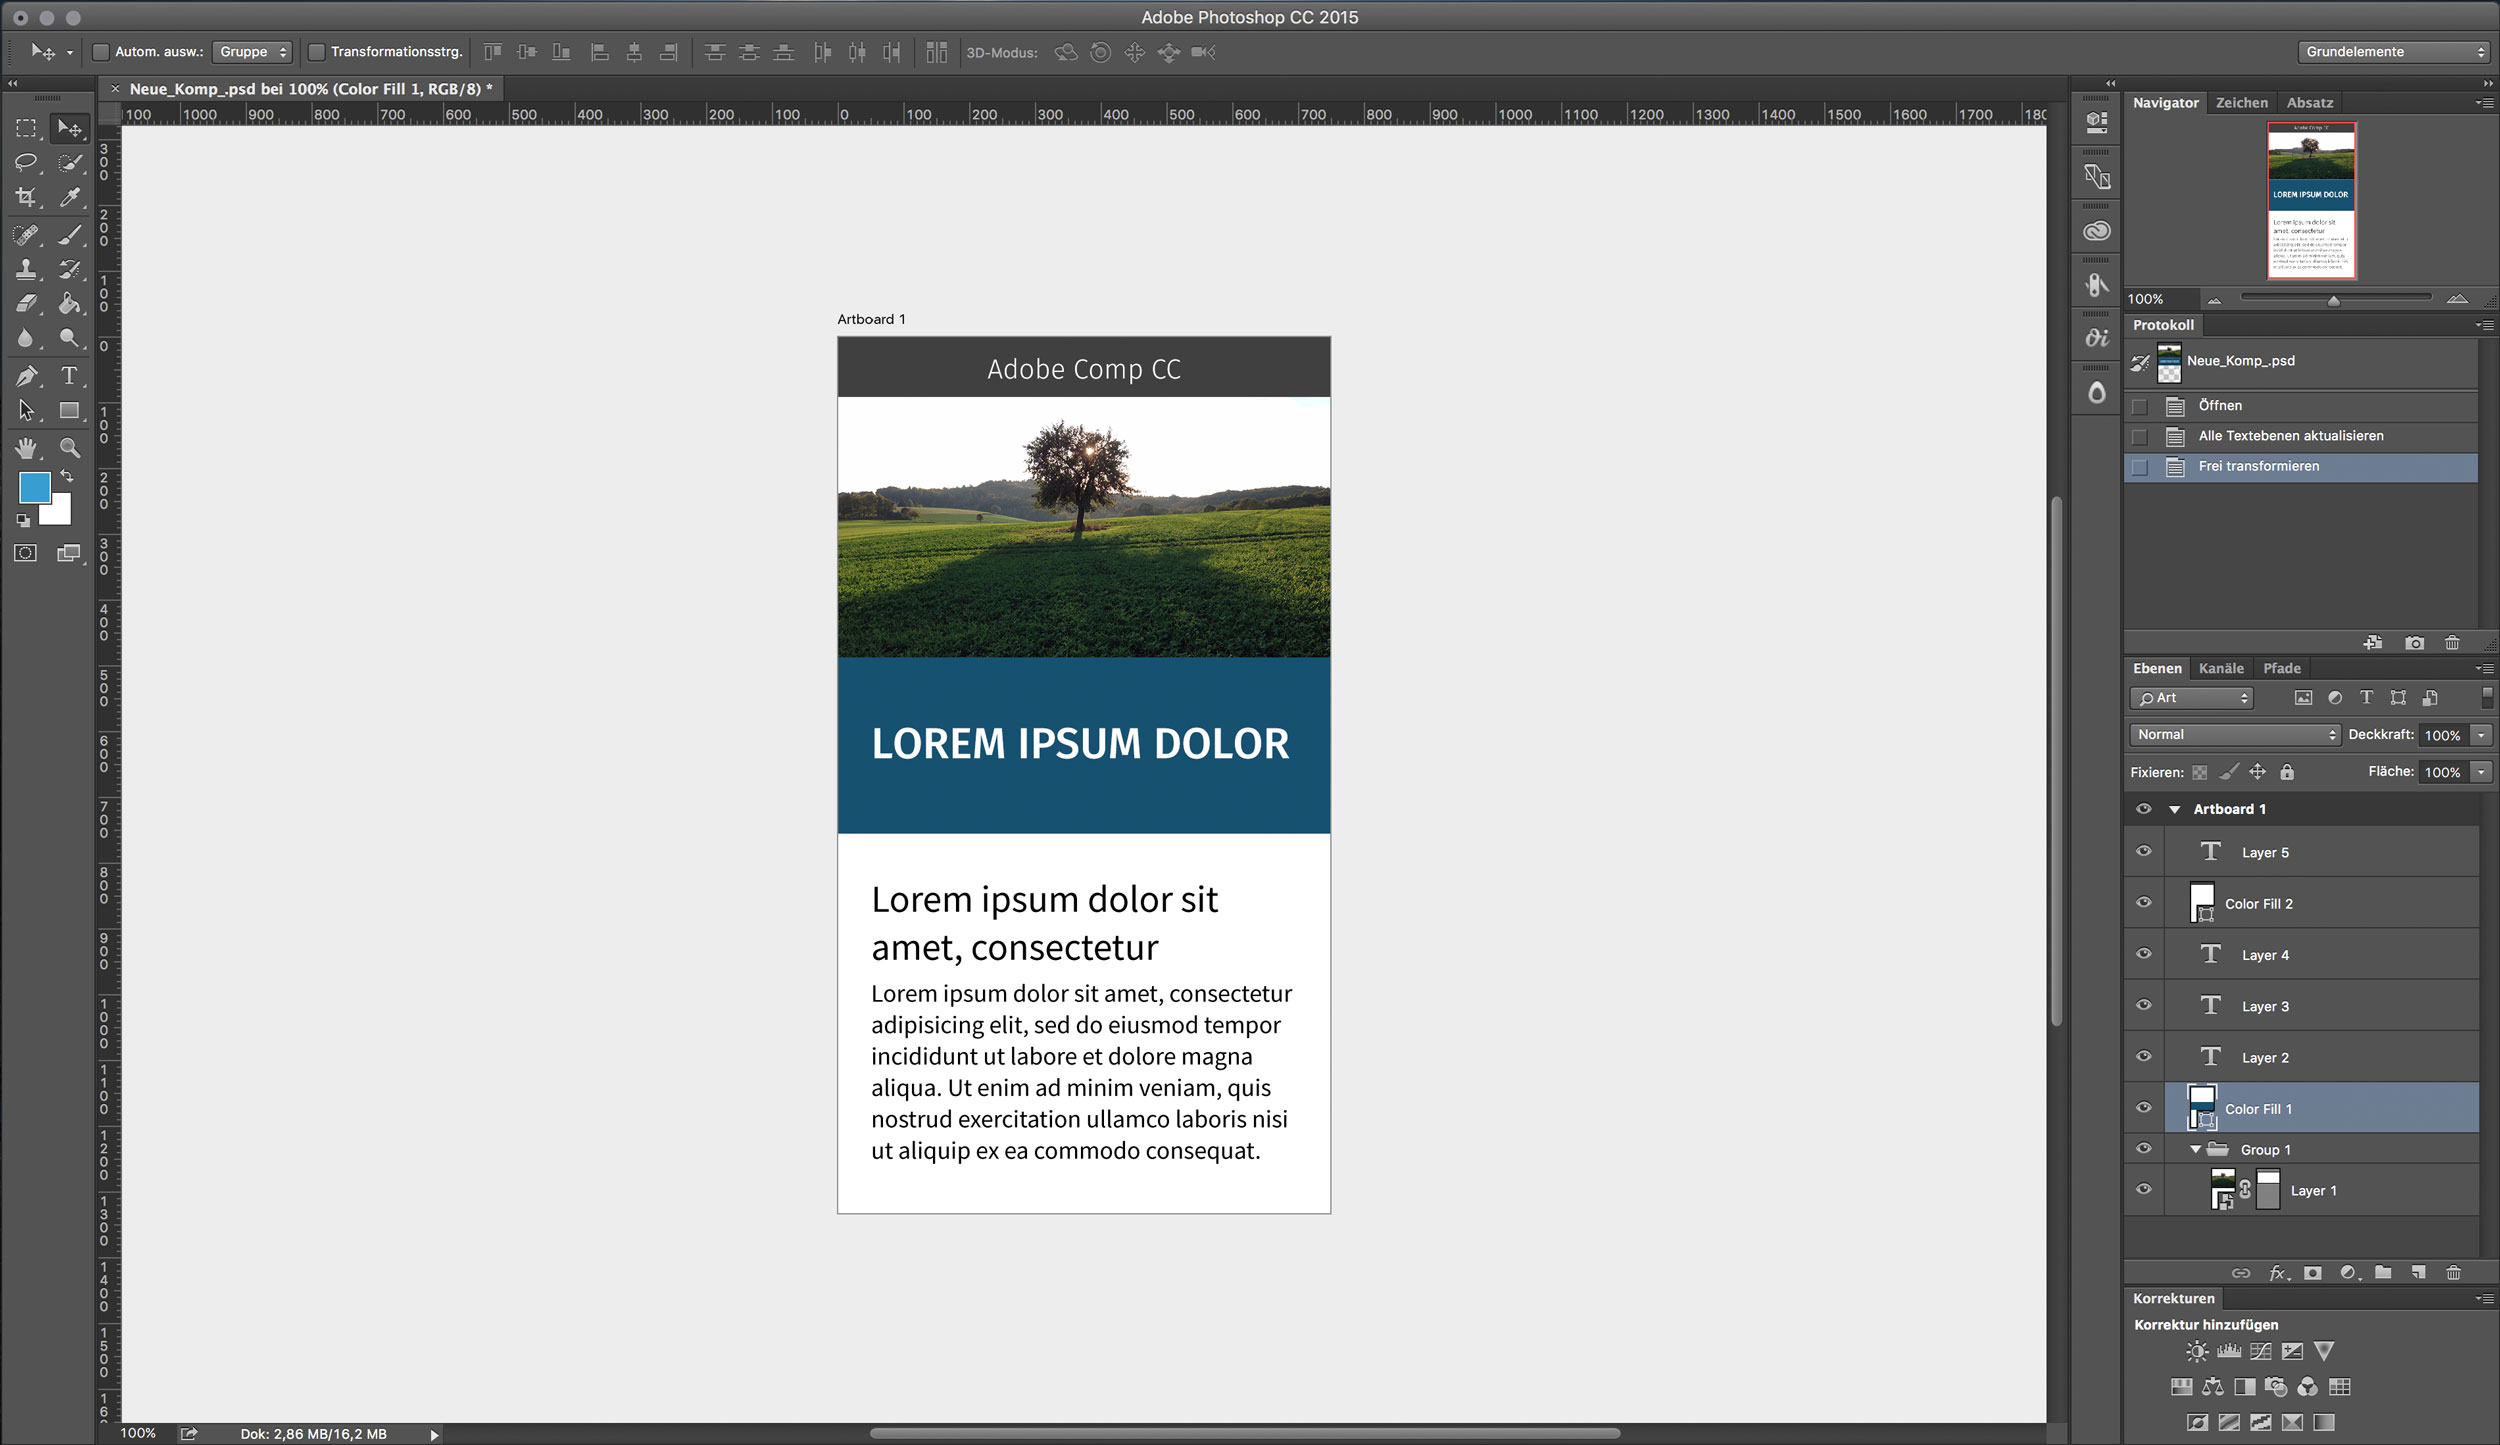Select the Crop tool
2500x1445 pixels.
26,197
